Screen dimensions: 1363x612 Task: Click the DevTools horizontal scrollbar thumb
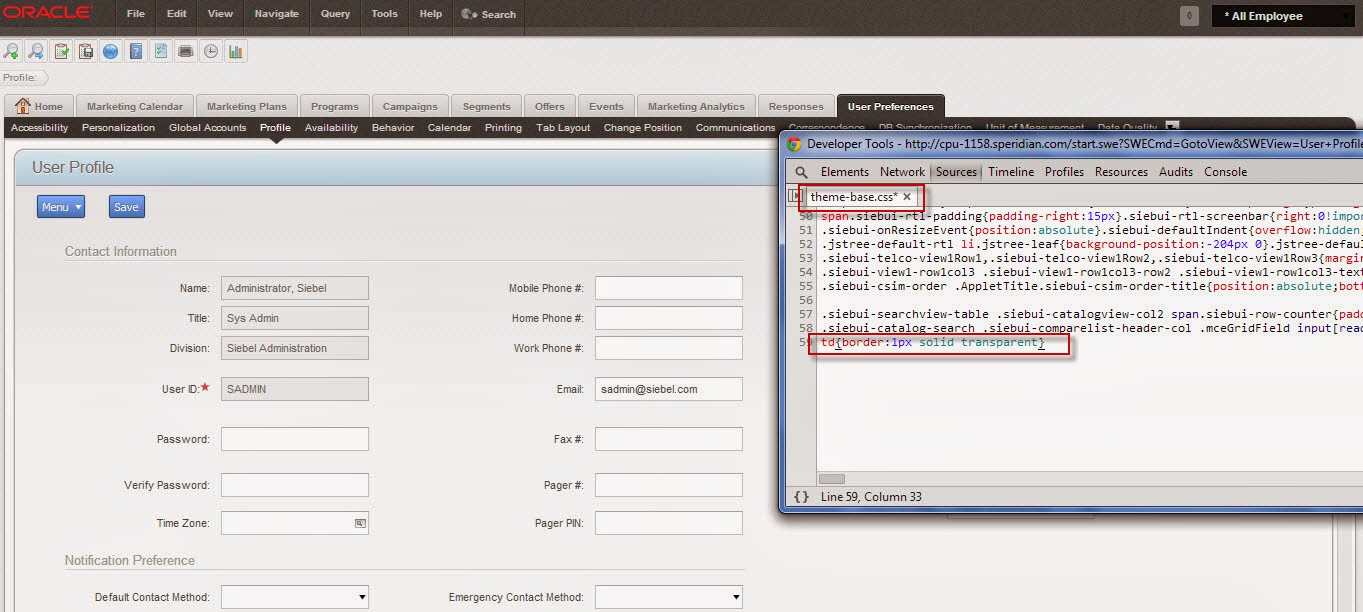click(832, 479)
